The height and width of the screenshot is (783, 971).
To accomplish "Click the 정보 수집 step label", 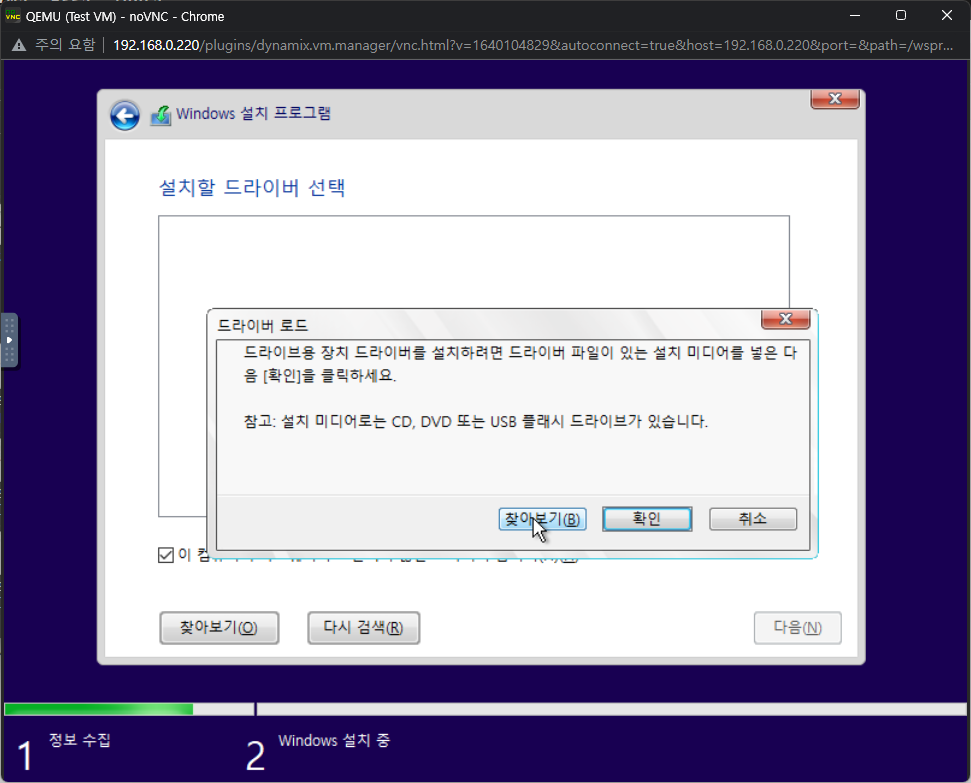I will [x=80, y=740].
